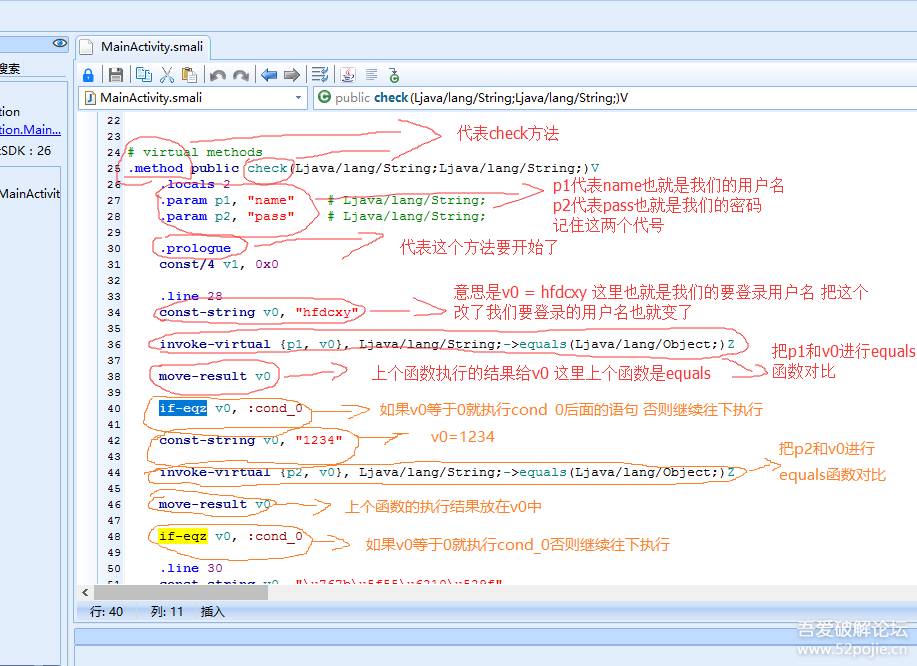Click .locals 2 on line 26
This screenshot has height=666, width=917.
pyautogui.click(x=195, y=184)
